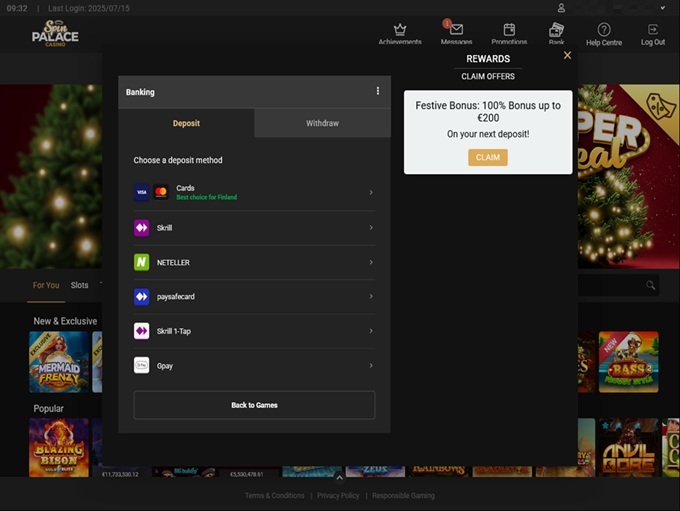Click the Log Out icon
This screenshot has width=680, height=511.
pos(653,31)
